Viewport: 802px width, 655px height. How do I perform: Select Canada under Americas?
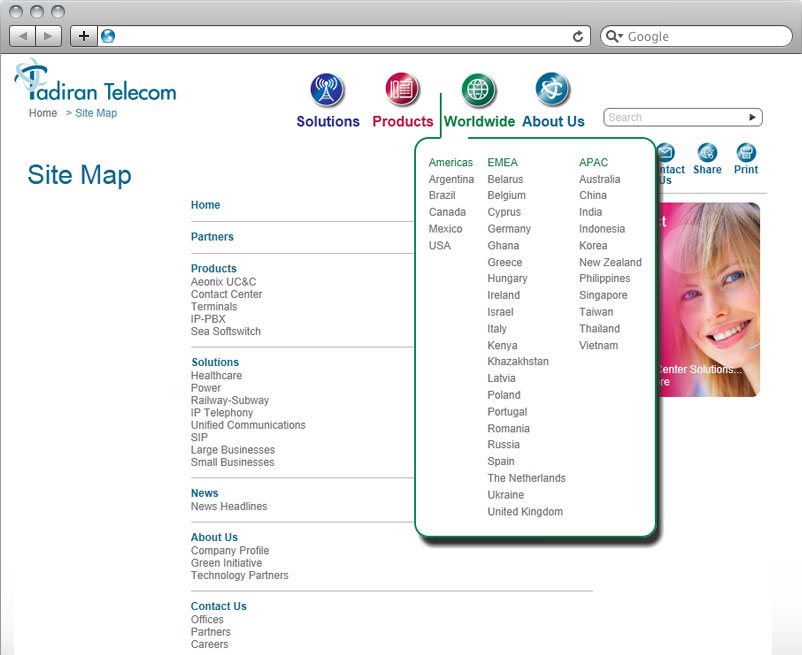[447, 212]
